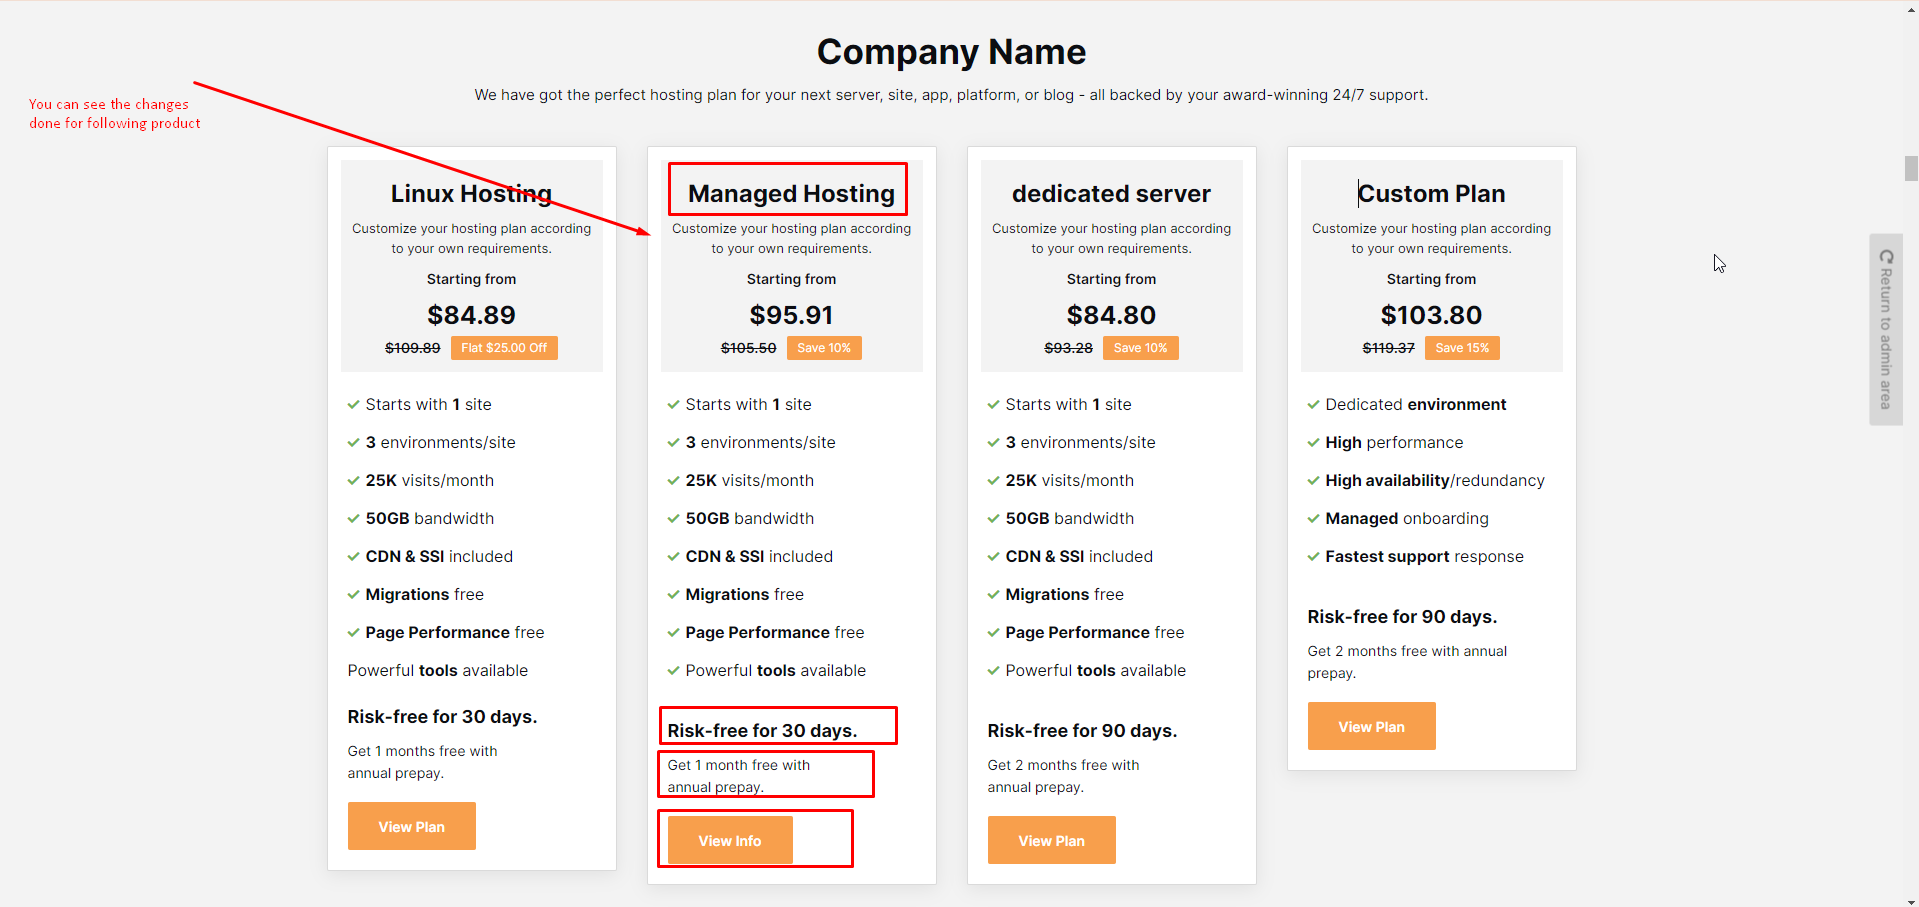Viewport: 1919px width, 907px height.
Task: Click the checkmark next to High availability/redundancy
Action: coord(1313,481)
